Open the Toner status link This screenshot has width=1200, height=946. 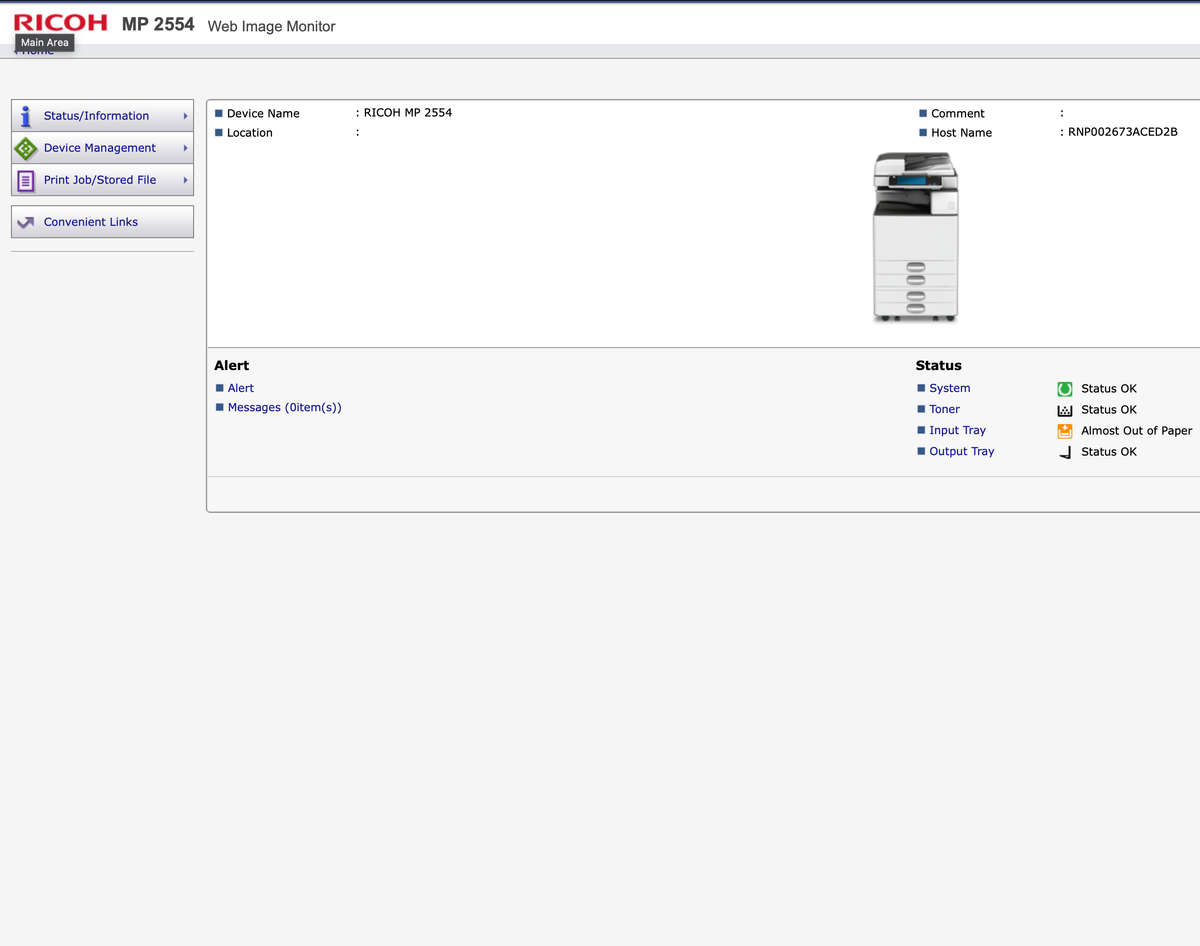944,409
